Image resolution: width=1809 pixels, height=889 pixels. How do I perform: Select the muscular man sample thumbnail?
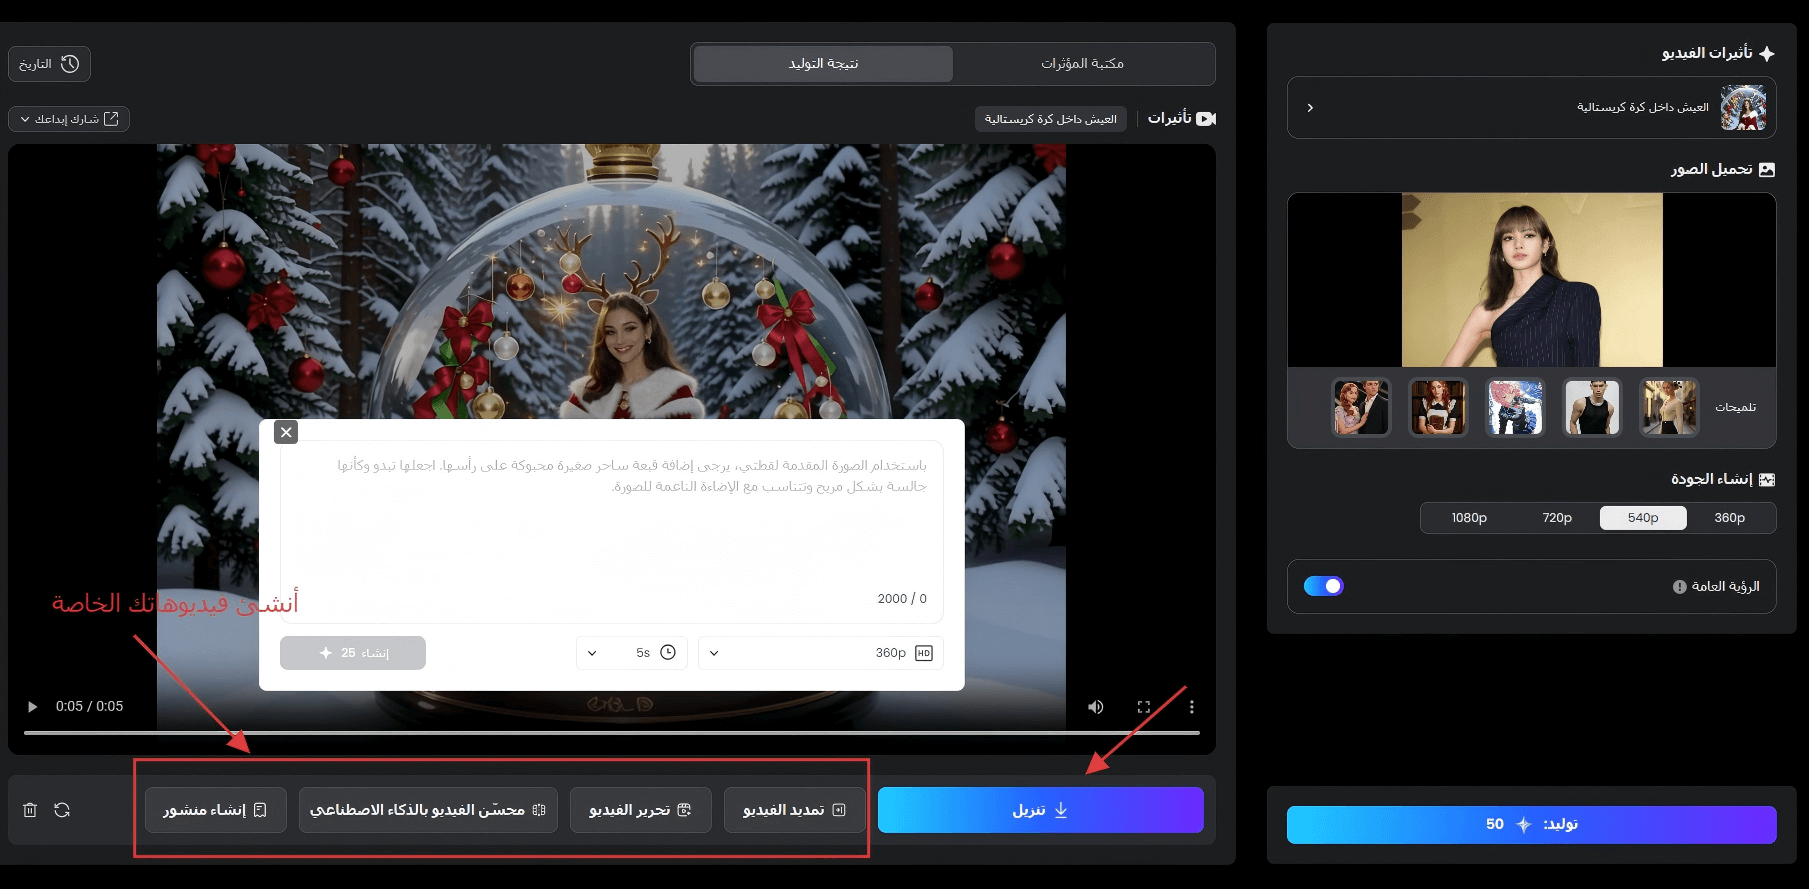[1591, 407]
